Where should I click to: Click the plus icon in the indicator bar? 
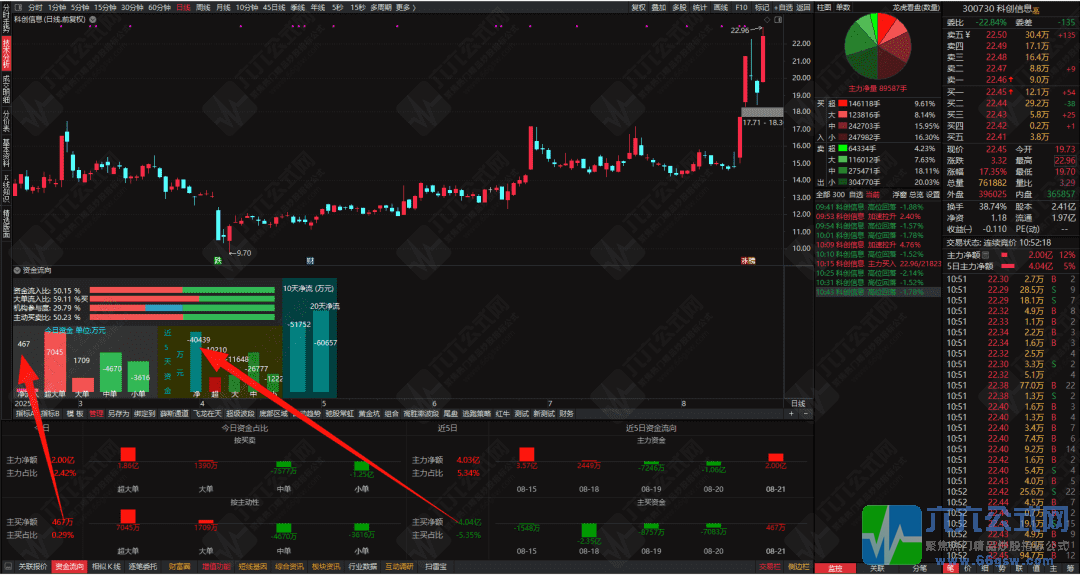(x=791, y=414)
